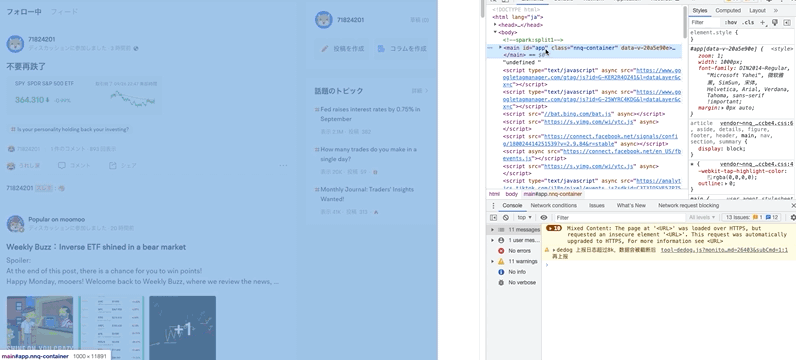Click the 1 user messages person icon
Screen dimensions: 796x360
[501, 240]
